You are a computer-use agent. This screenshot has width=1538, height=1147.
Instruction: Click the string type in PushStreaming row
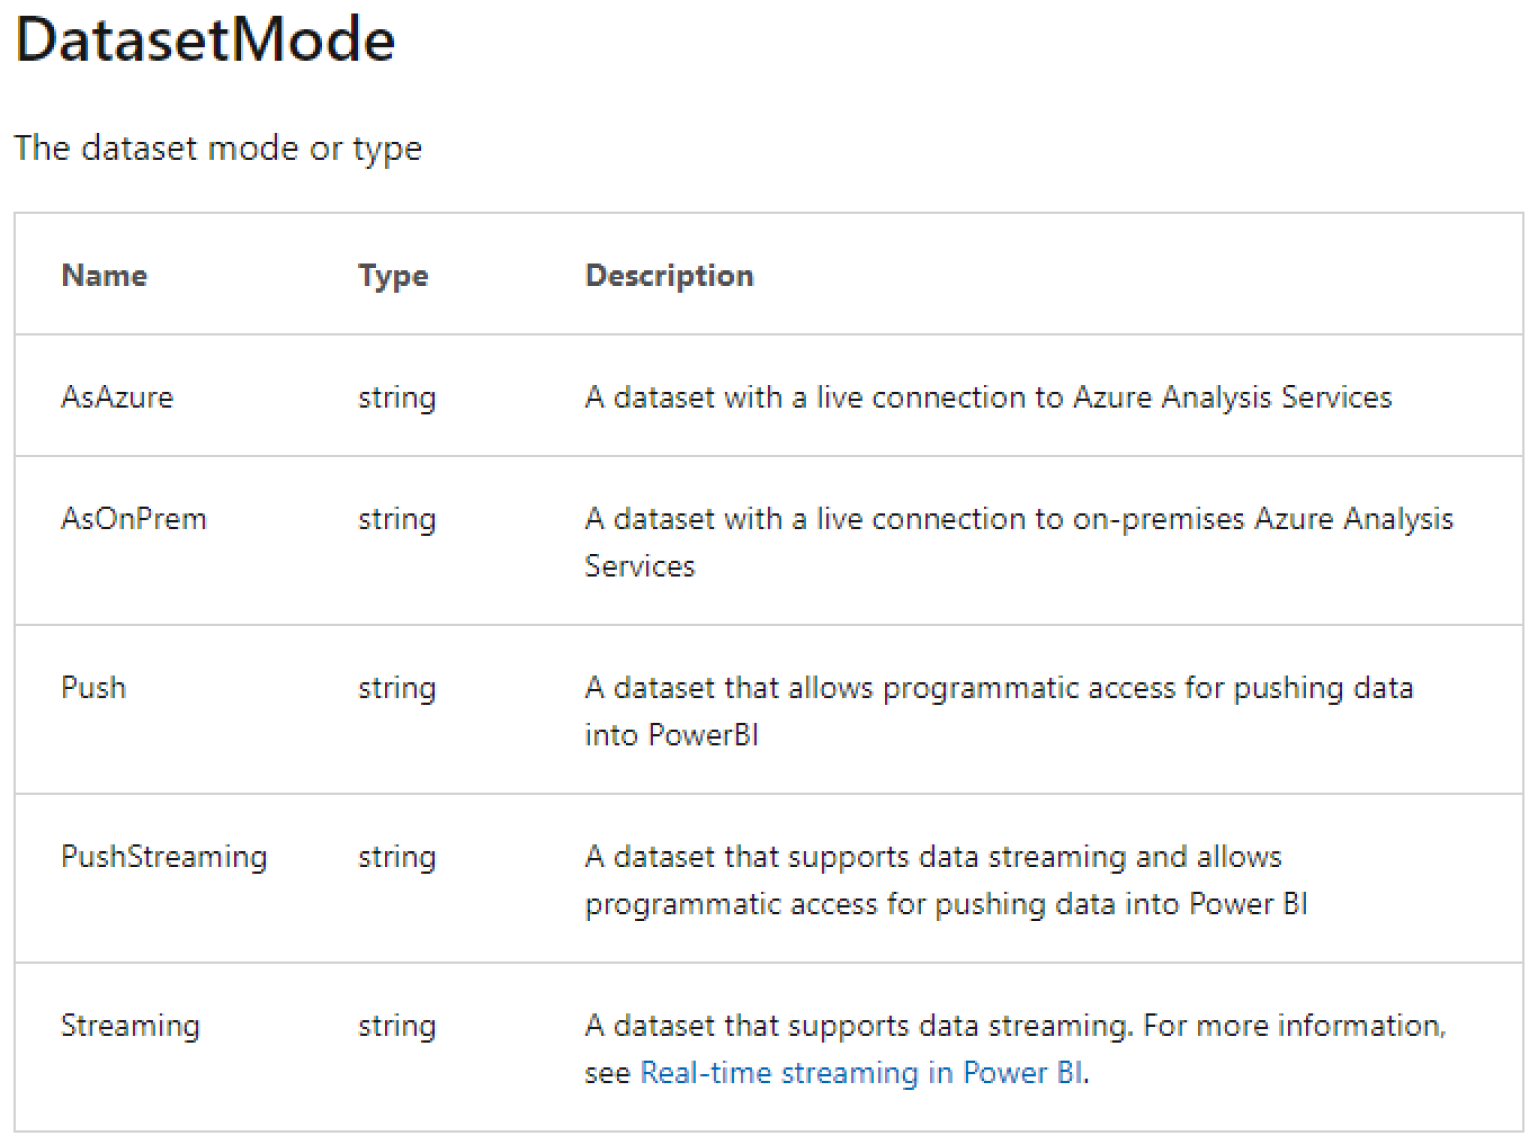(397, 858)
